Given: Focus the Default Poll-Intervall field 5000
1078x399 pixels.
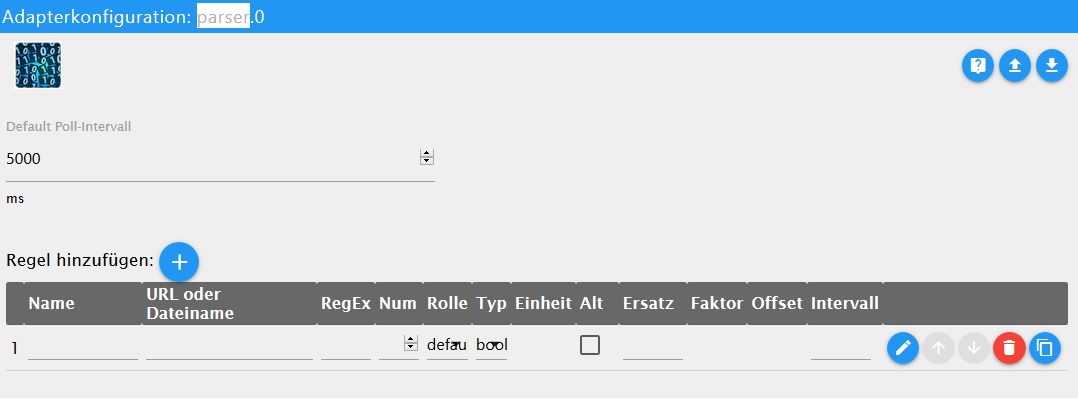Looking at the screenshot, I should [x=220, y=159].
